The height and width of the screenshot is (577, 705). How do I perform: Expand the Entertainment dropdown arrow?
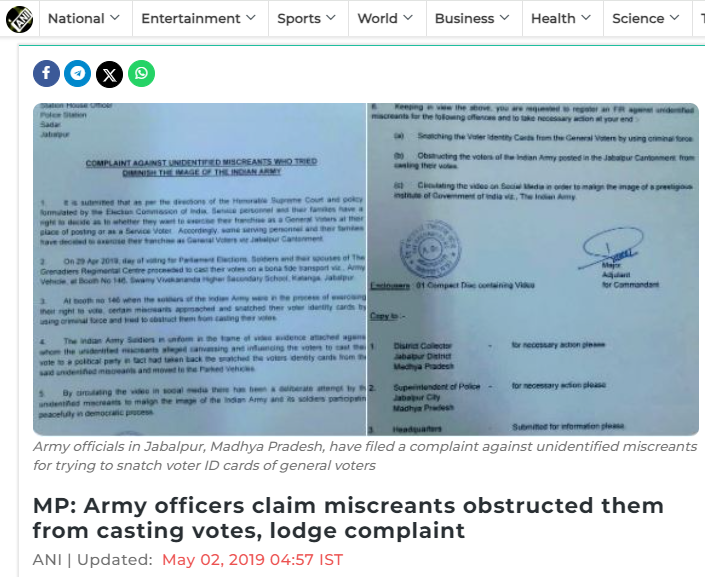click(251, 18)
